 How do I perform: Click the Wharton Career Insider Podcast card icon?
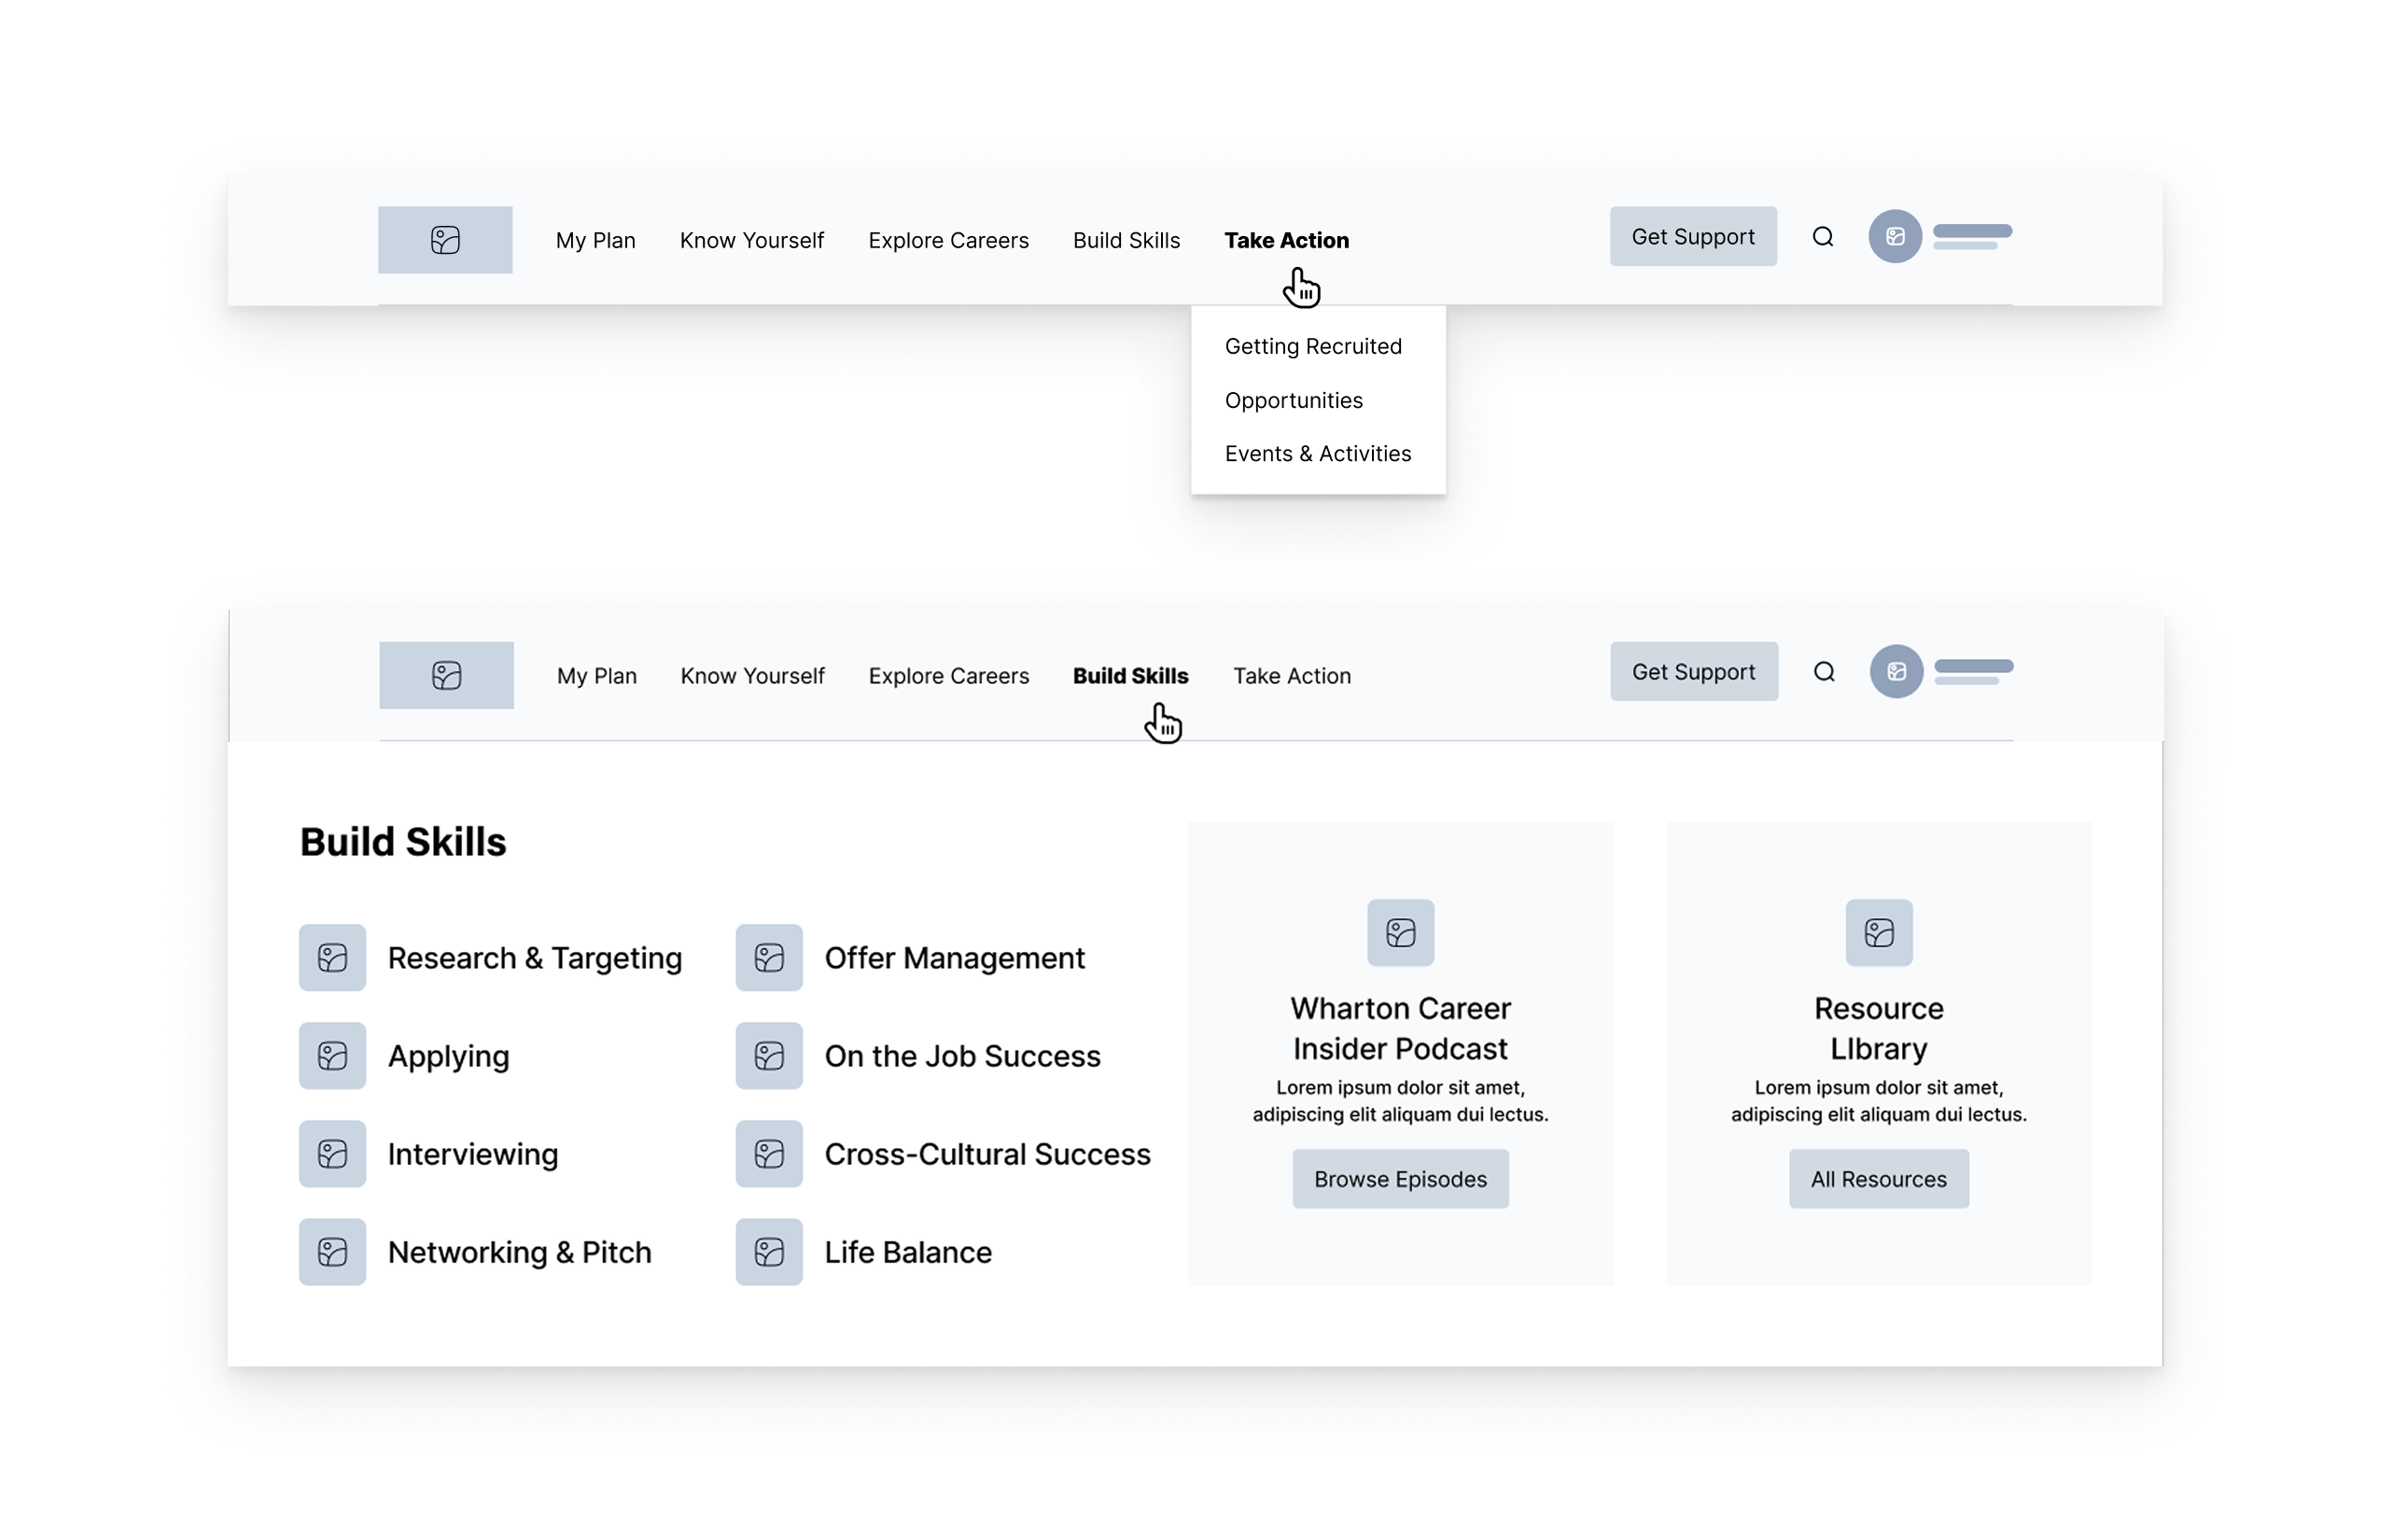point(1400,932)
